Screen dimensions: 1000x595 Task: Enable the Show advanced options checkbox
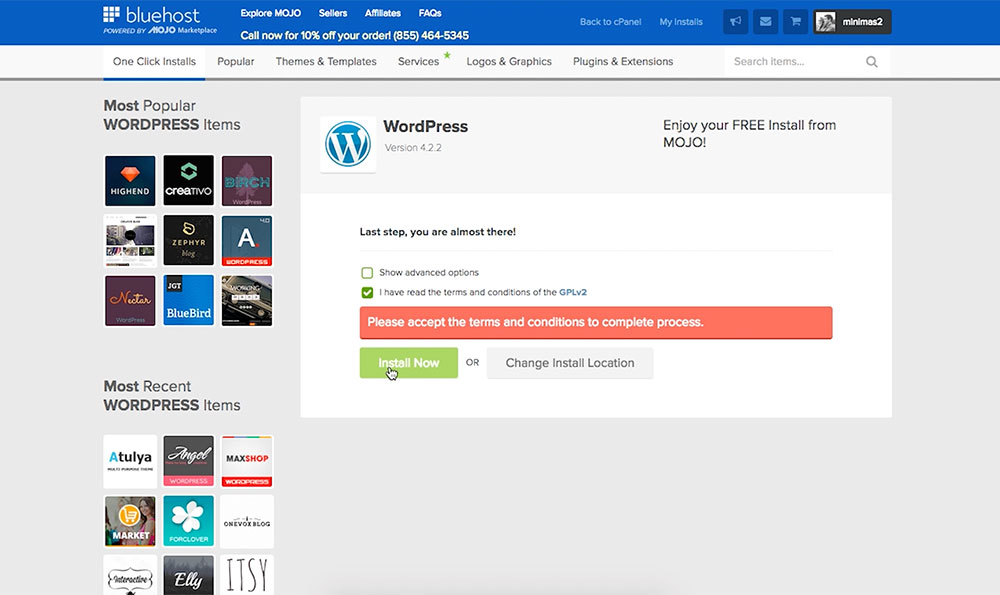(367, 273)
